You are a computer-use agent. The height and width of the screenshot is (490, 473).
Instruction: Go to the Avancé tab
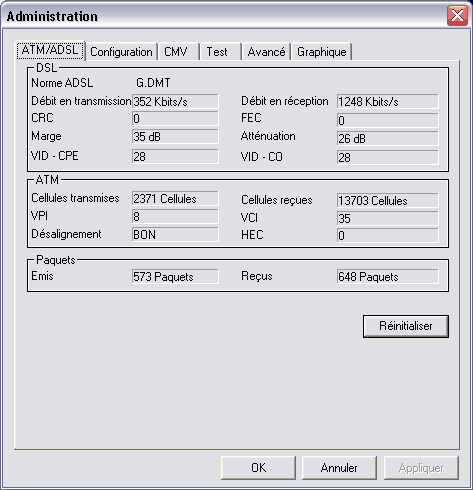(x=266, y=52)
